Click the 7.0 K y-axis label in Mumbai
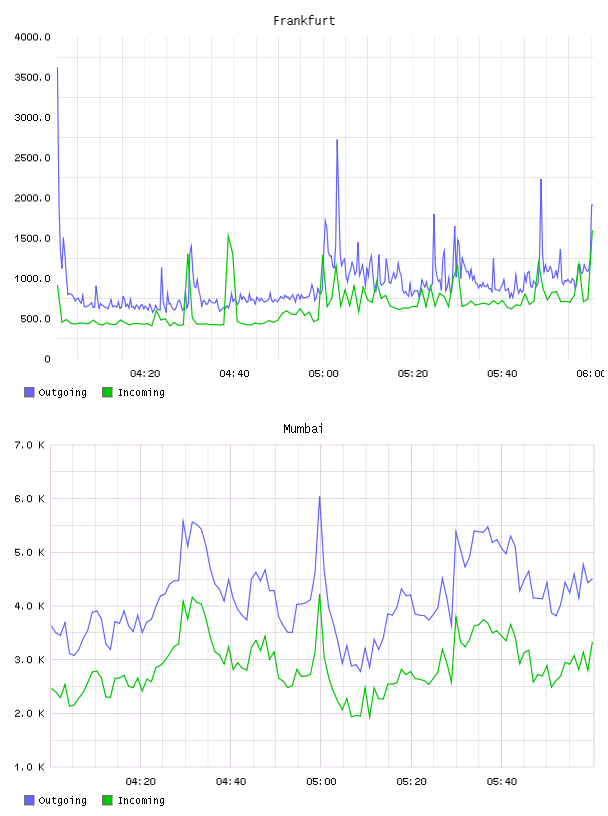 30,445
